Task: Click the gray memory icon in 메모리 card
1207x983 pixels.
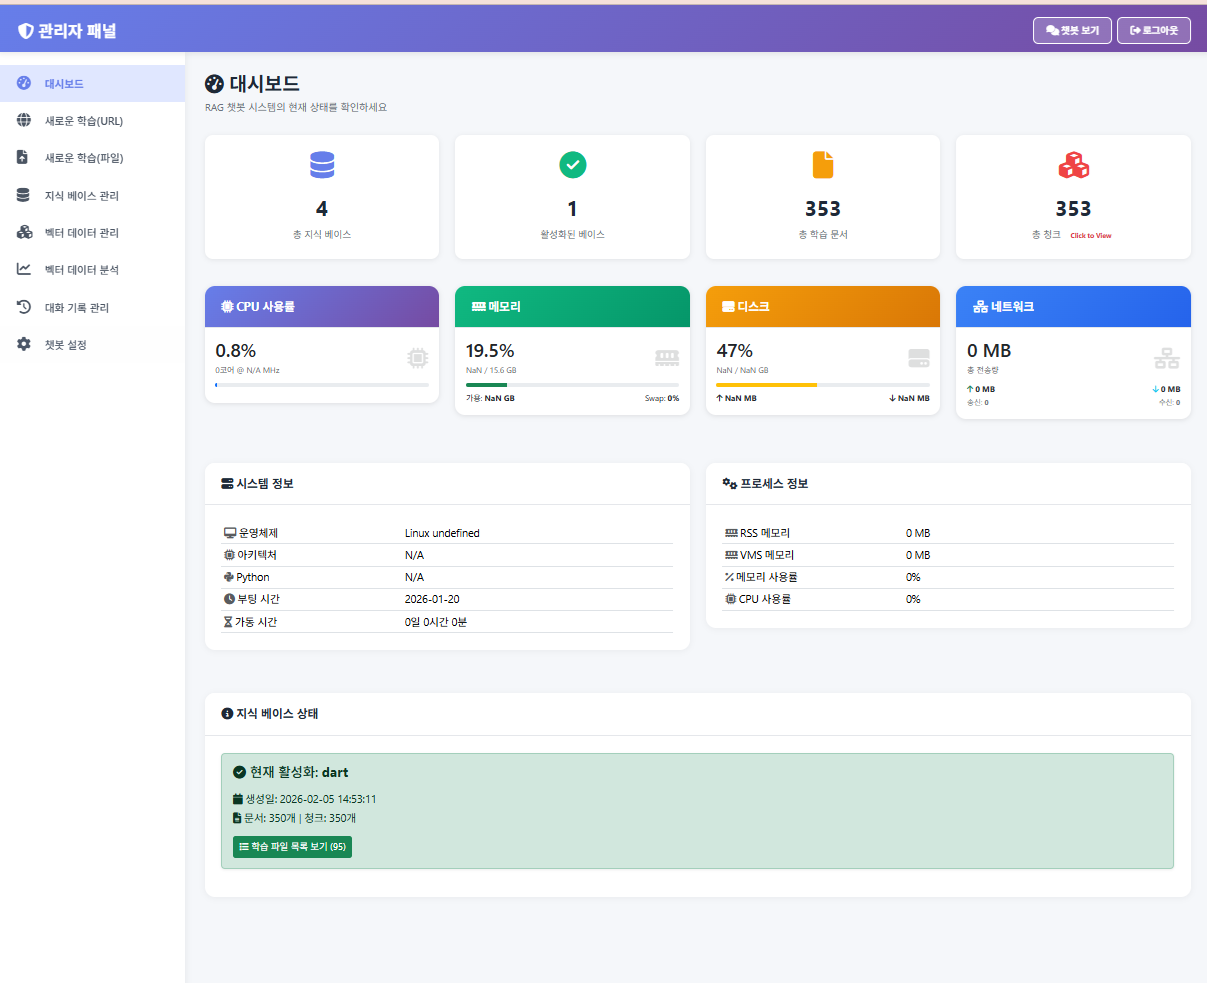Action: pyautogui.click(x=667, y=358)
